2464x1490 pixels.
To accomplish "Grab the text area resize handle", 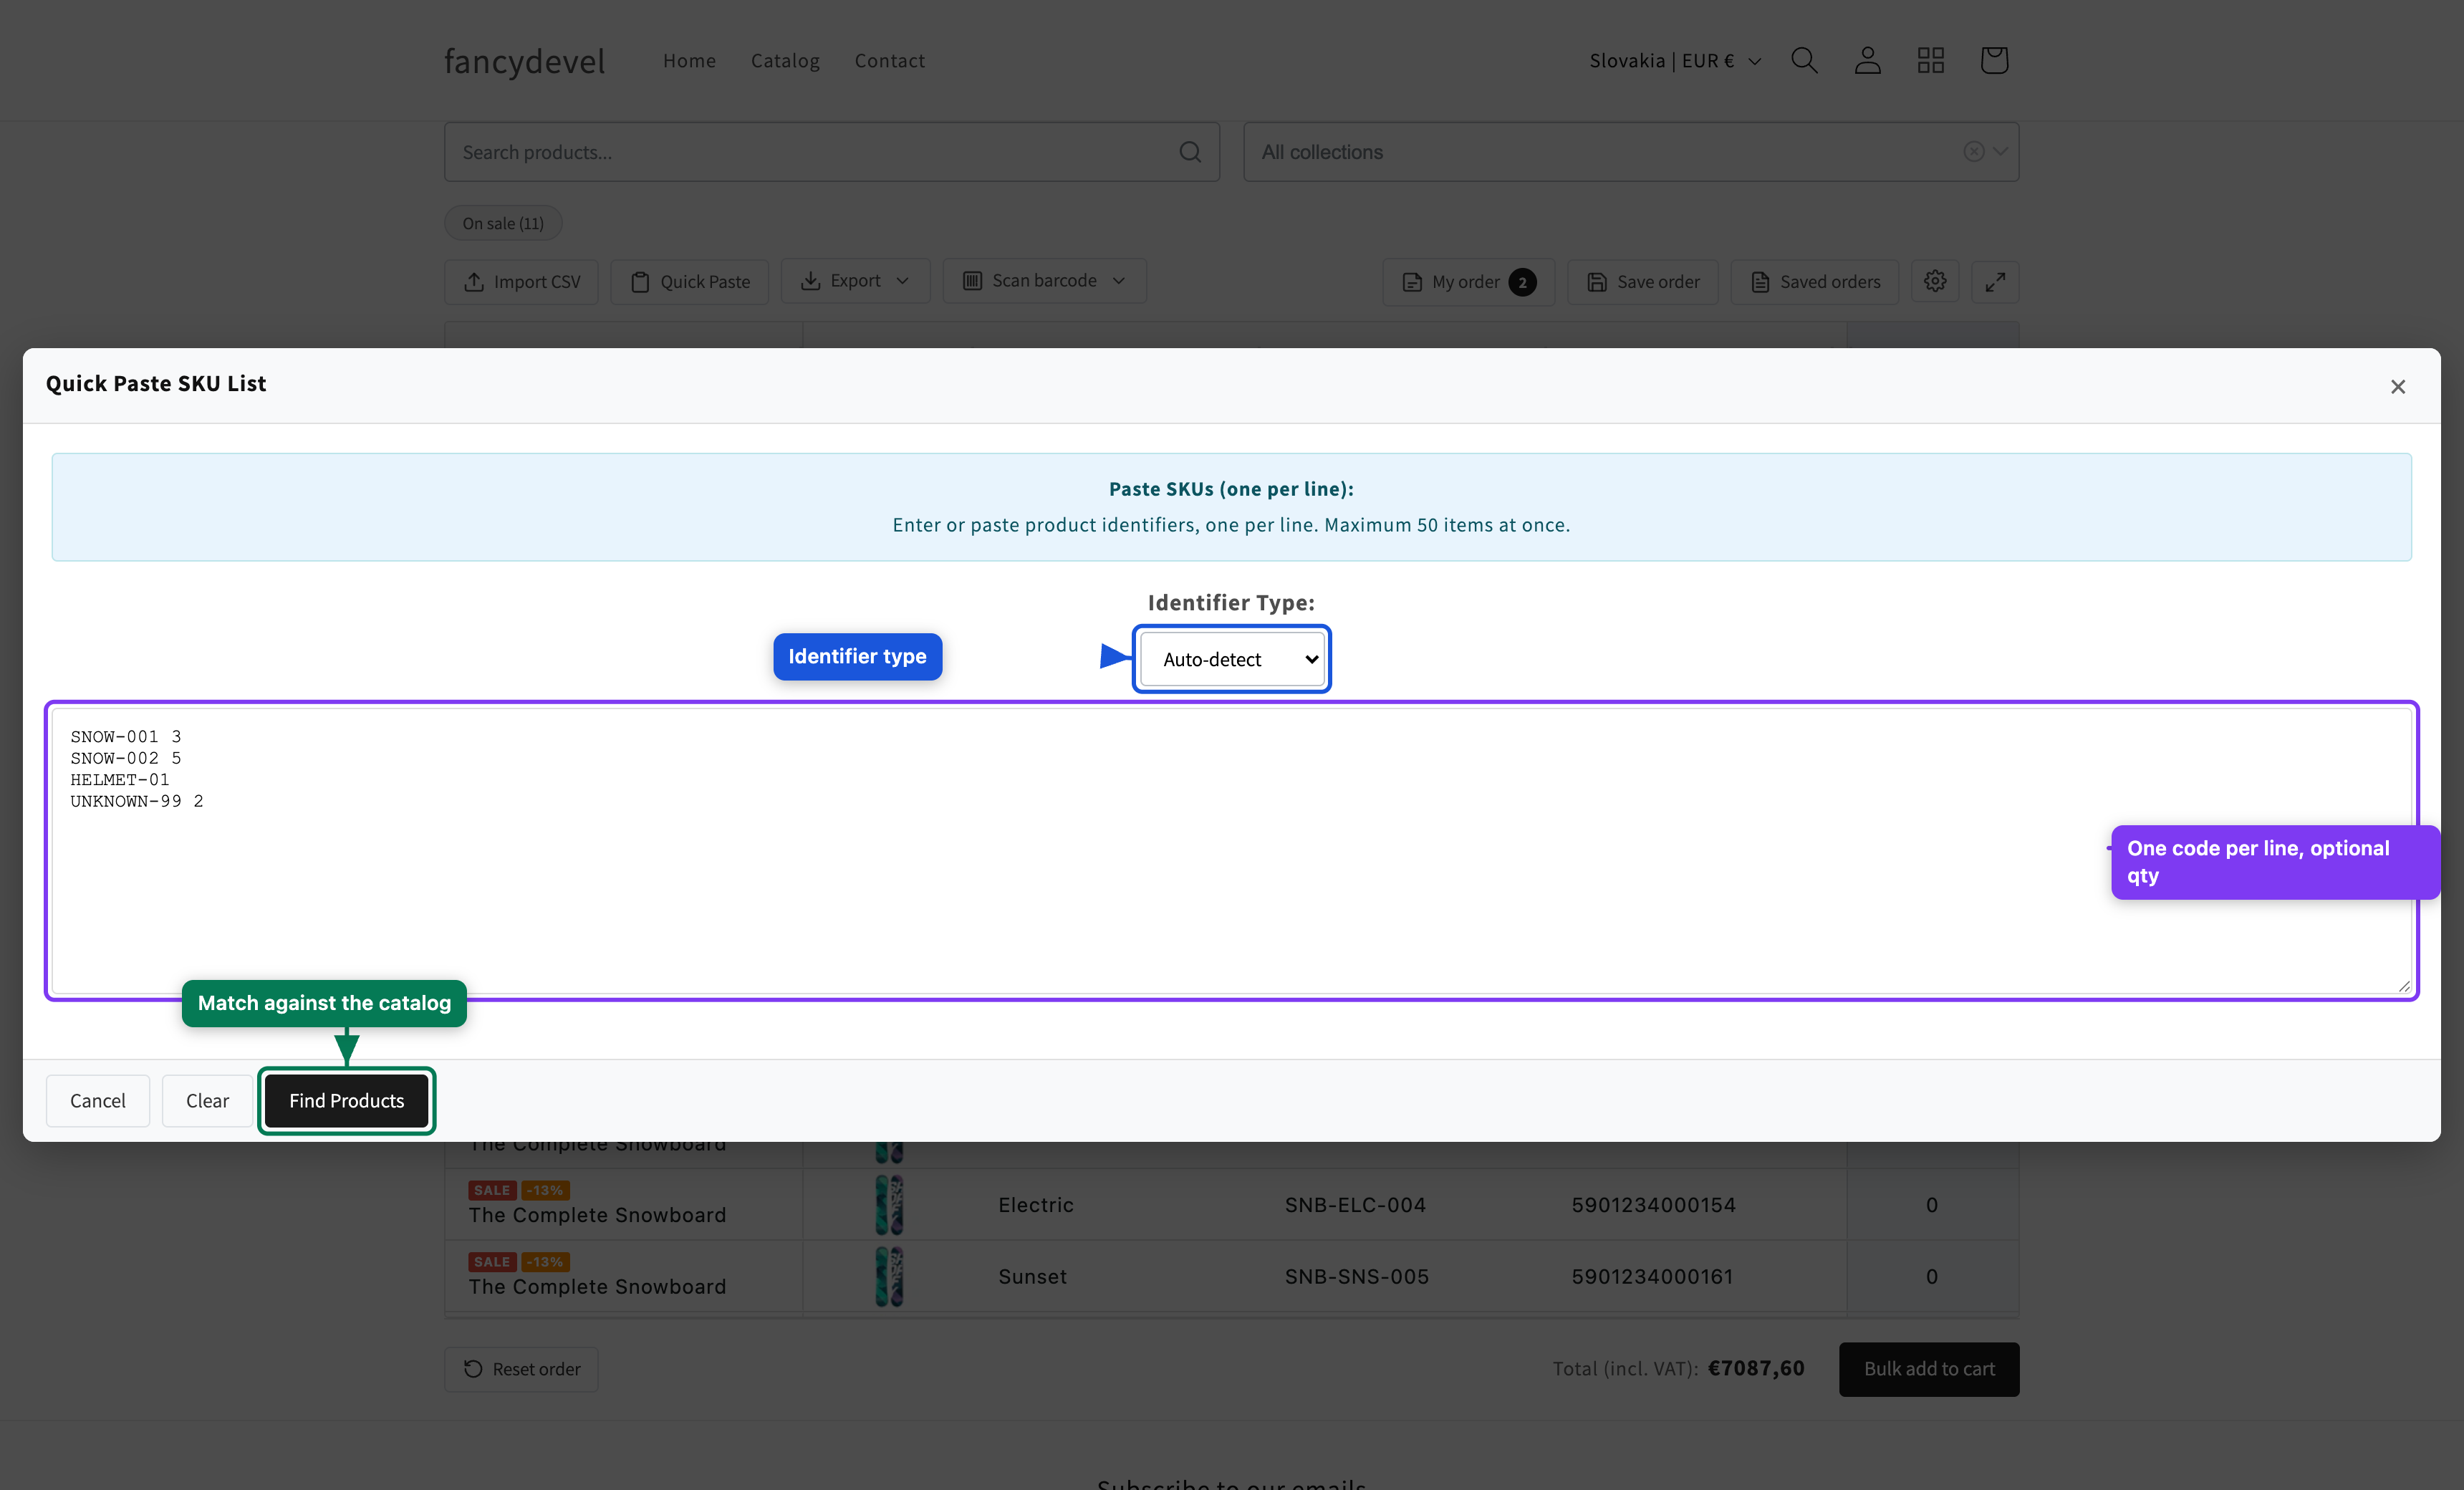I will [x=2404, y=986].
